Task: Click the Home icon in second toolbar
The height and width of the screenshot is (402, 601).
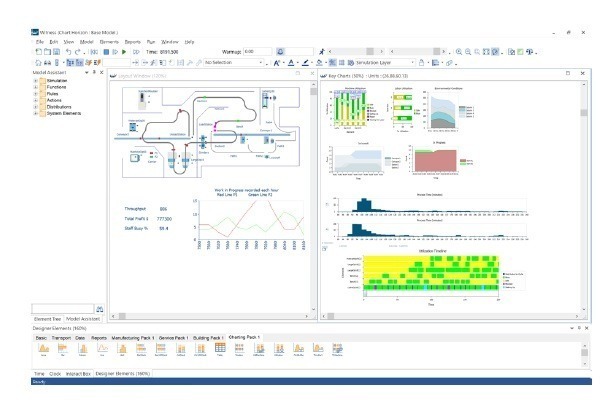Action: [x=37, y=62]
